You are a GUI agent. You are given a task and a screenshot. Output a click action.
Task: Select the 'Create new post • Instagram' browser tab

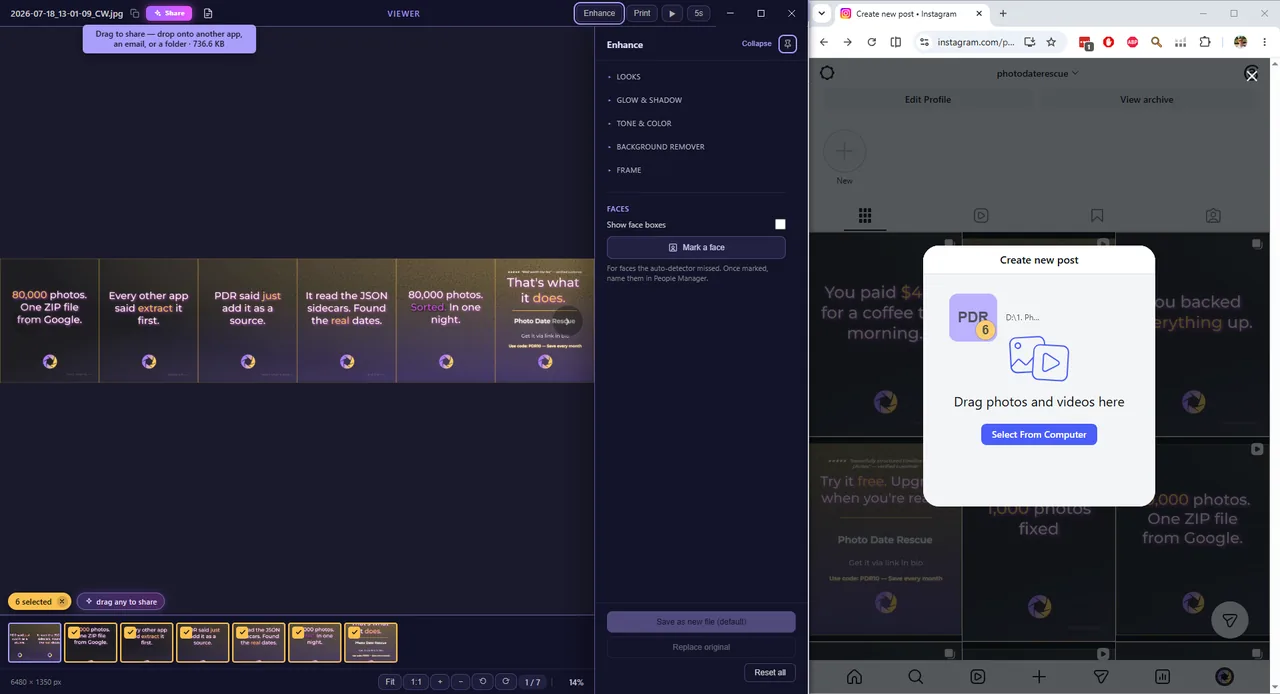(x=910, y=14)
